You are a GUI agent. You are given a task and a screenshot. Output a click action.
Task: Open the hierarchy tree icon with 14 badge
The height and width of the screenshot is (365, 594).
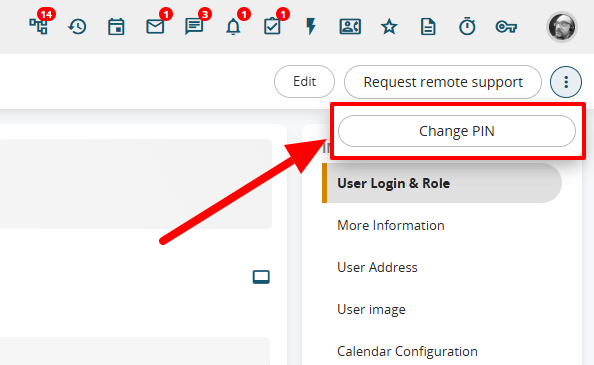[39, 27]
